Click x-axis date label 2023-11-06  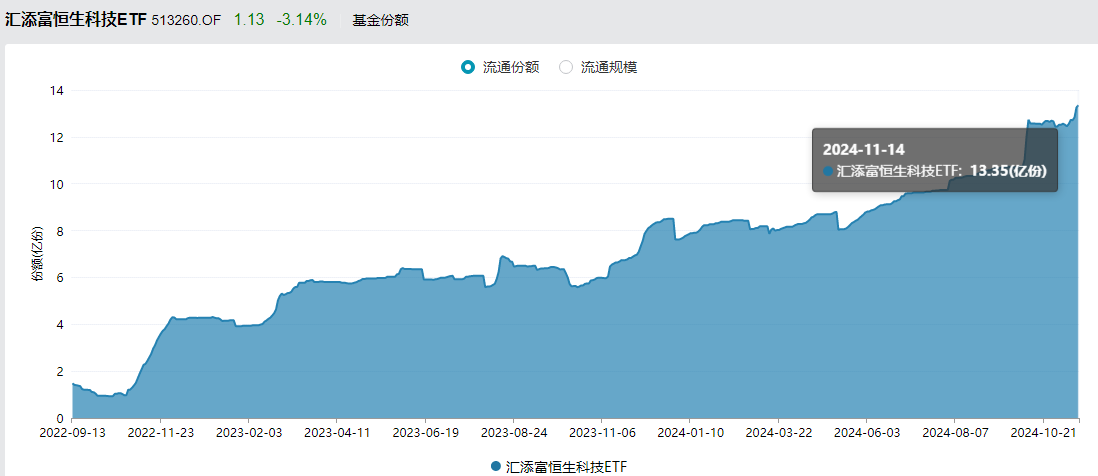pyautogui.click(x=601, y=433)
